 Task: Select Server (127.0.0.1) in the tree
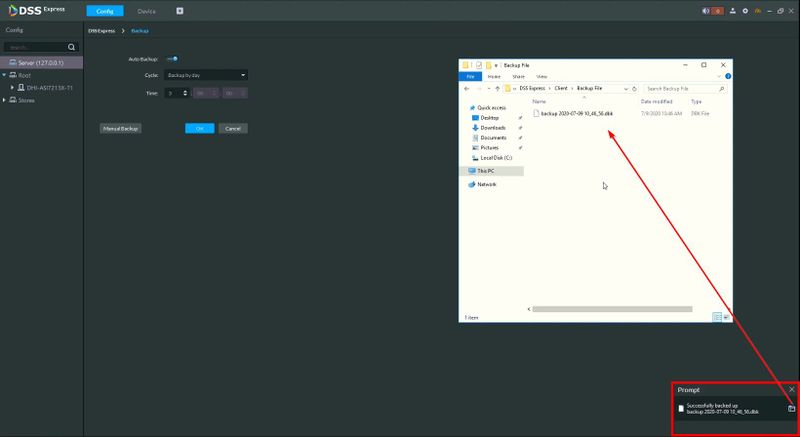click(x=41, y=63)
